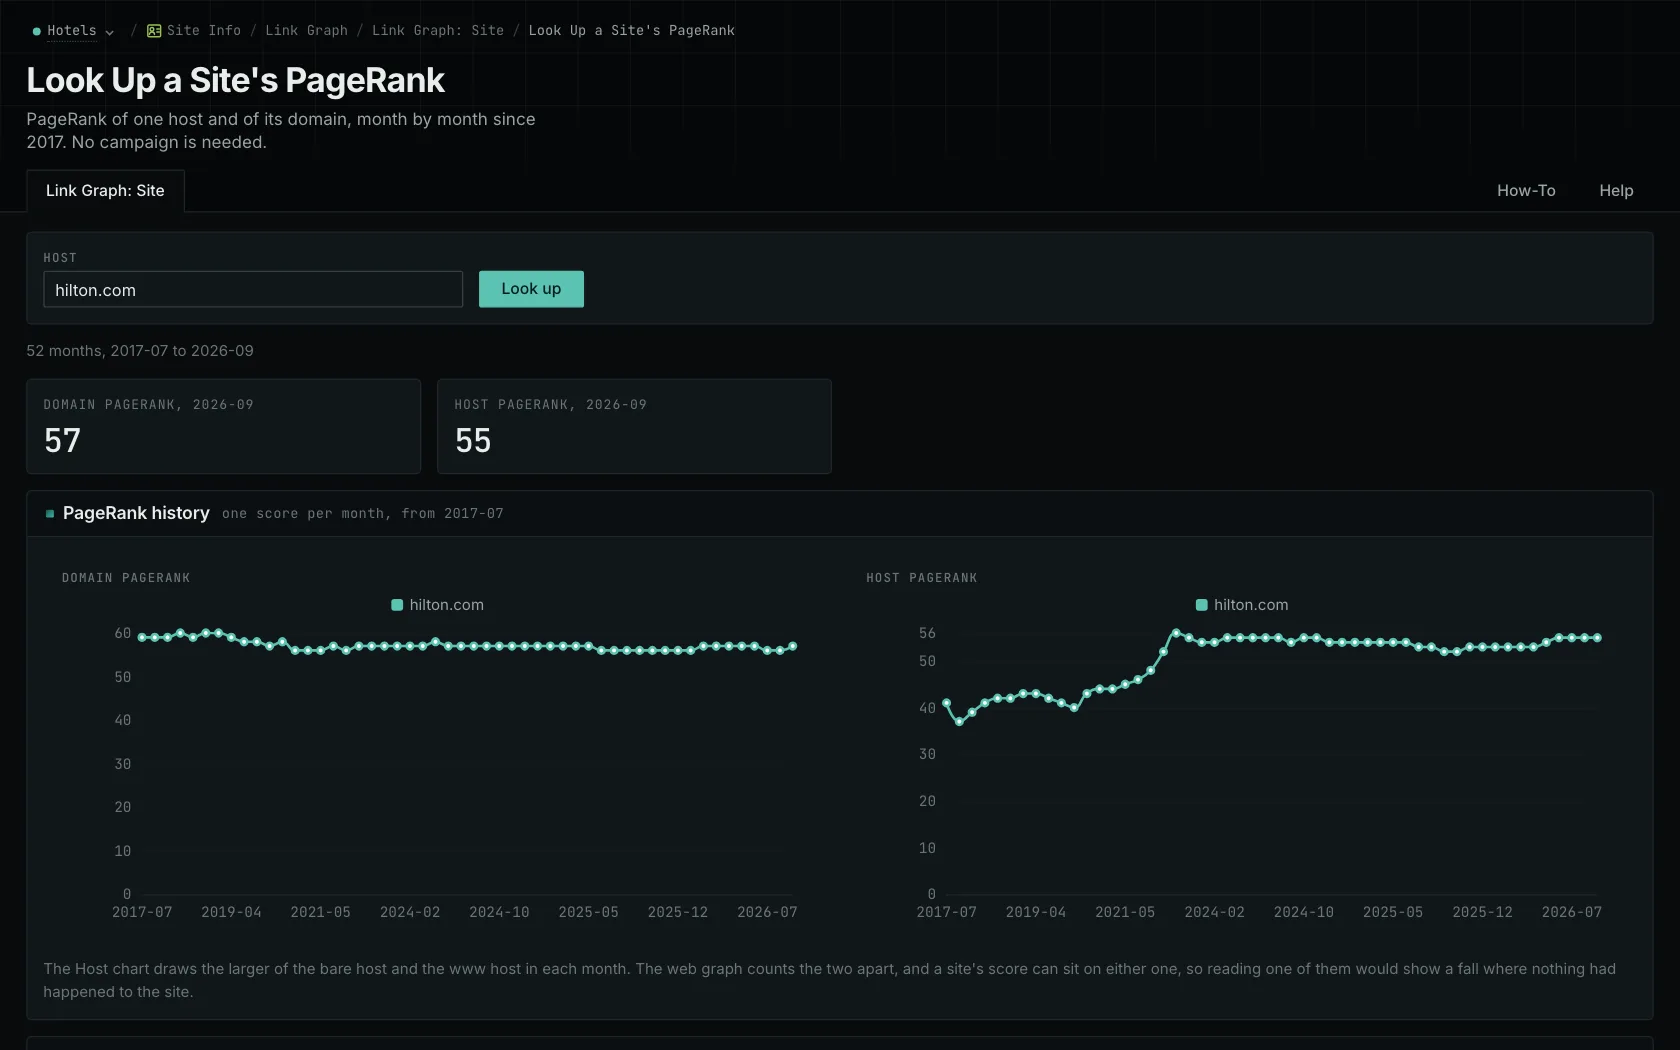
Task: Open the How-To menu item
Action: pos(1526,191)
